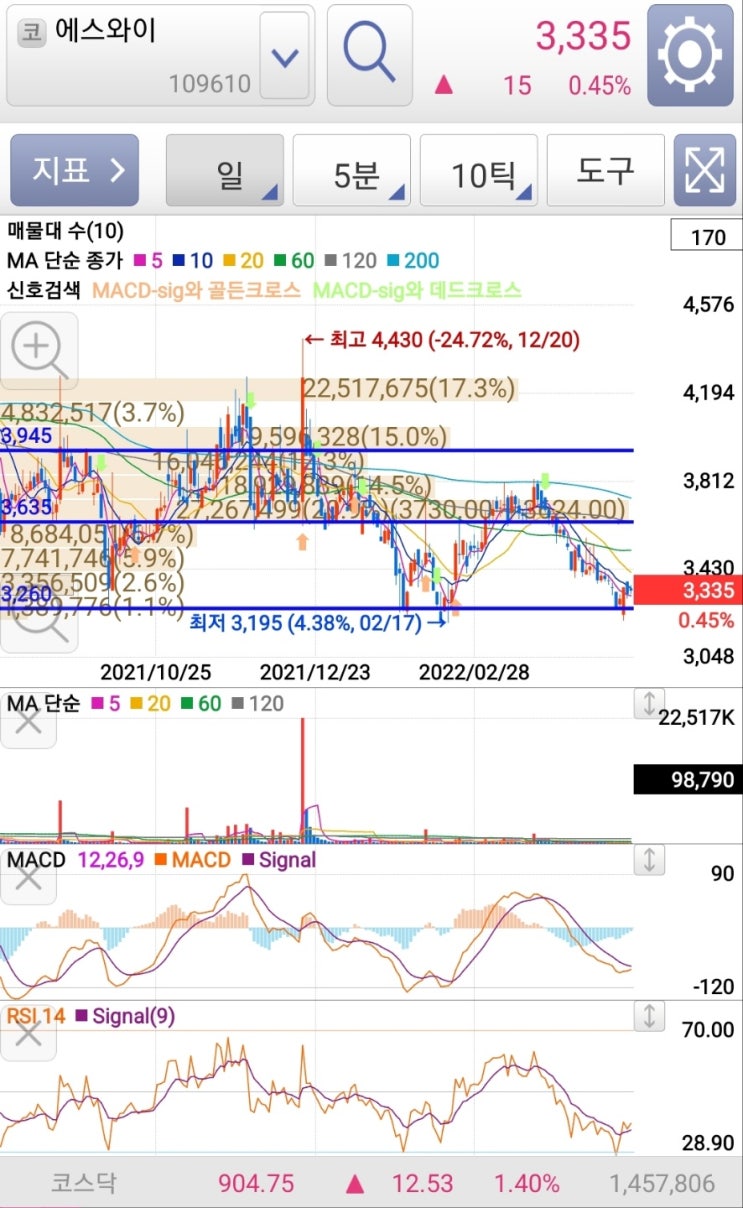743x1208 pixels.
Task: Click RSI panel height adjust icon
Action: 649,1017
